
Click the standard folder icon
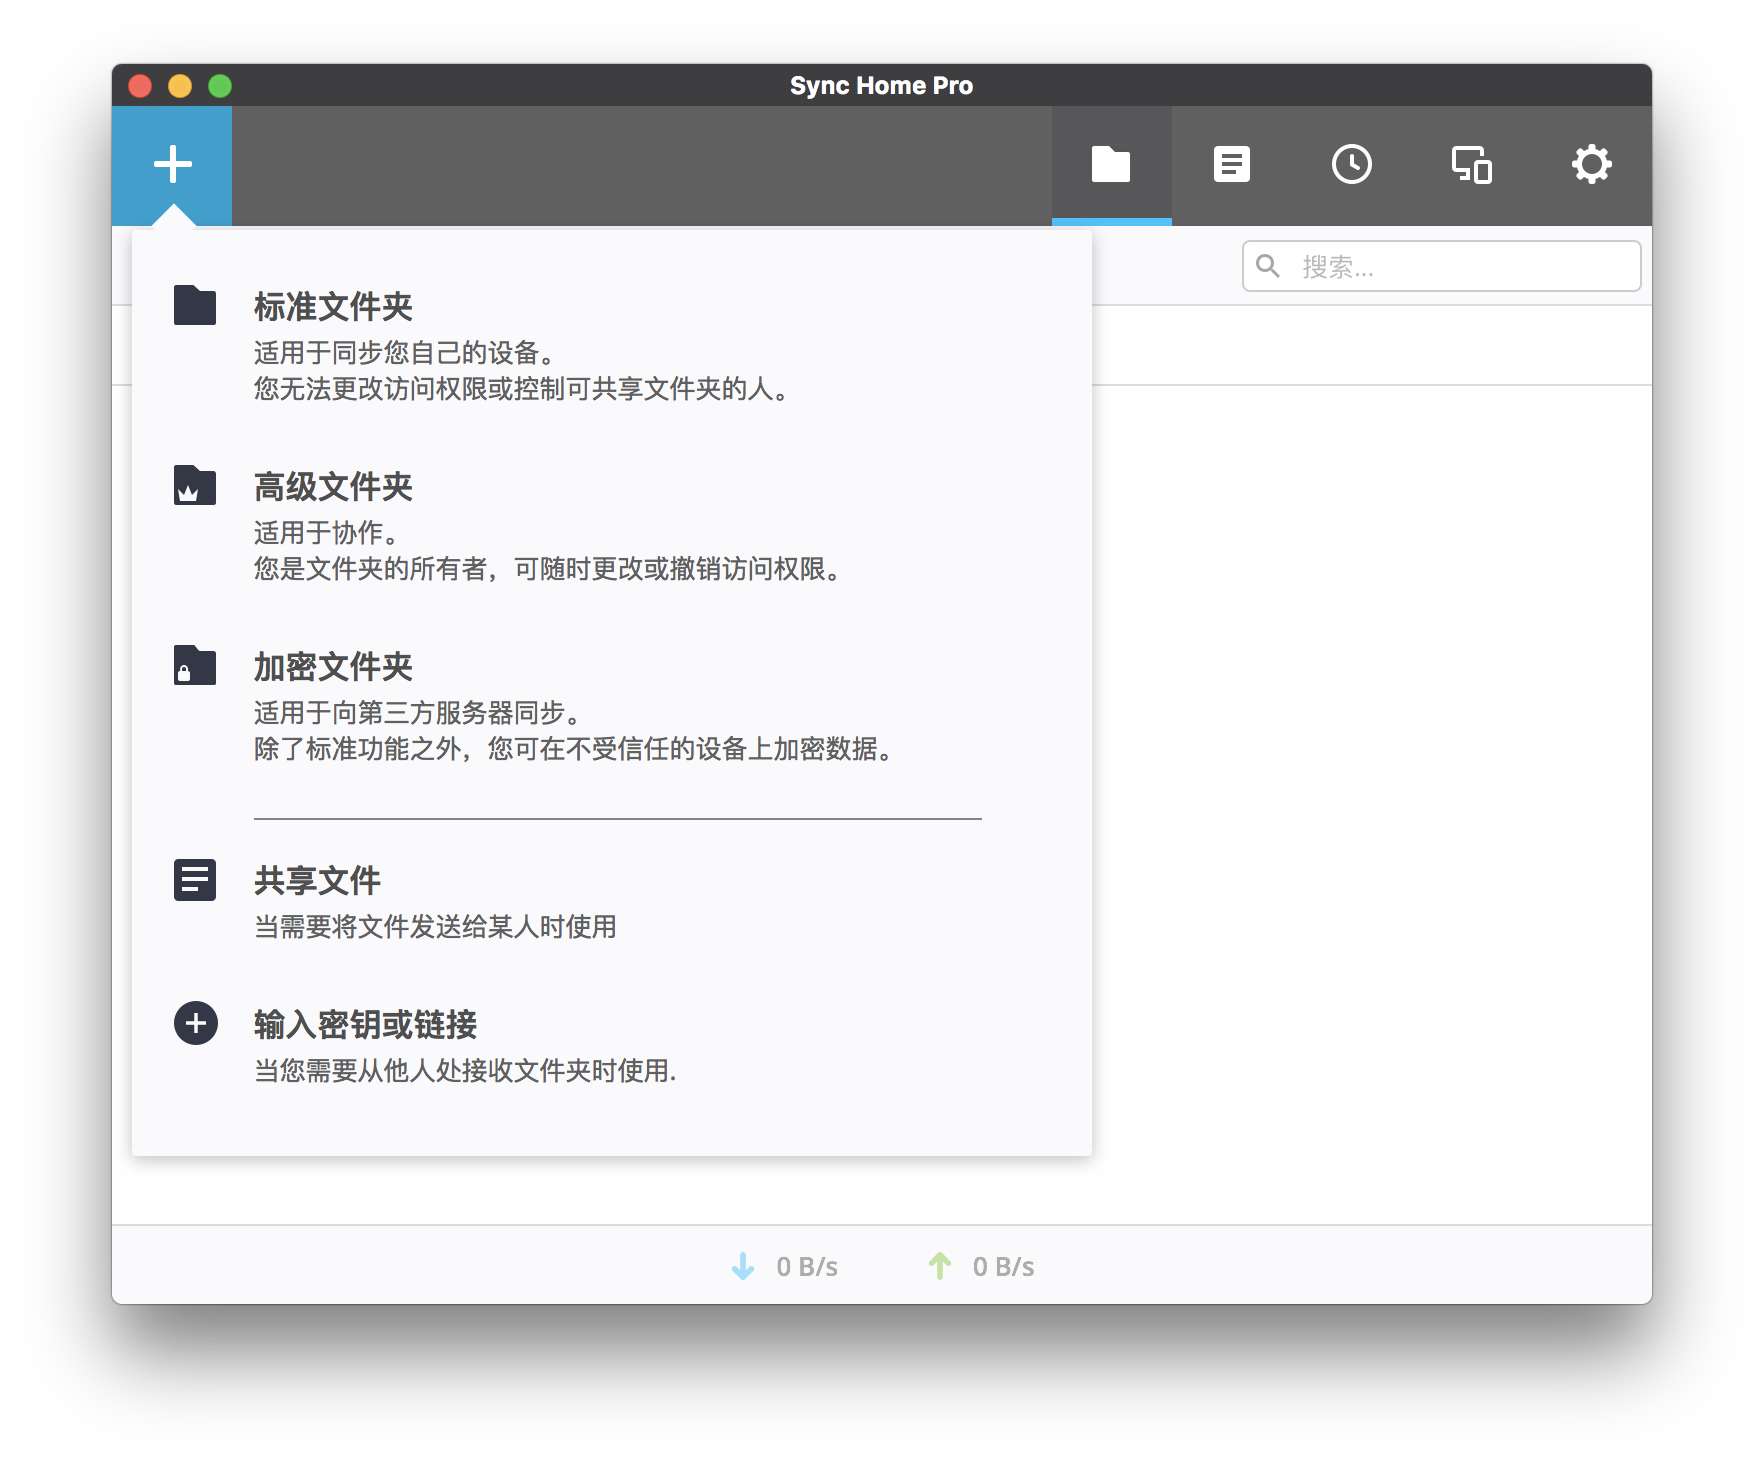pos(195,305)
